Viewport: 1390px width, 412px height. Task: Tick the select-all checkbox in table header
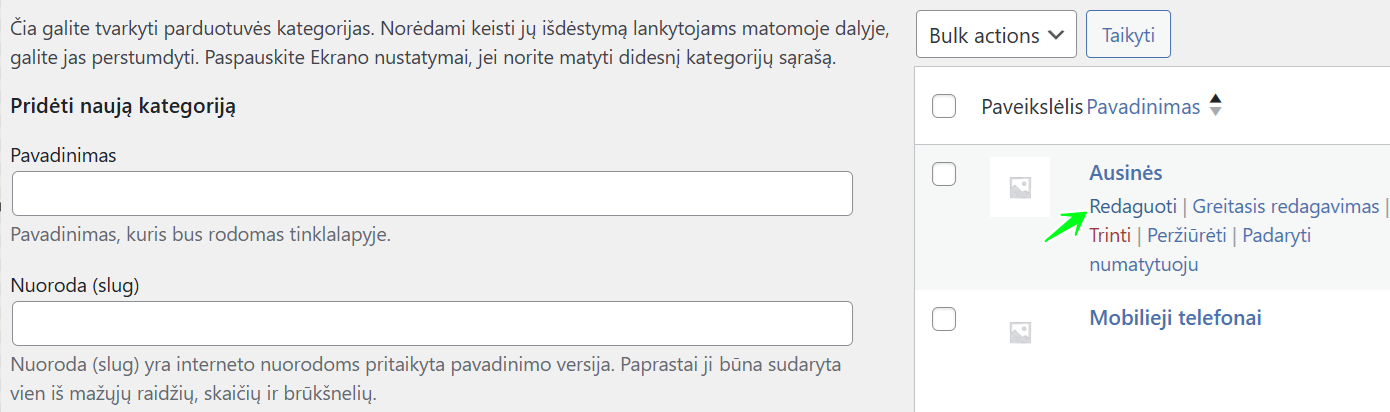pyautogui.click(x=944, y=106)
